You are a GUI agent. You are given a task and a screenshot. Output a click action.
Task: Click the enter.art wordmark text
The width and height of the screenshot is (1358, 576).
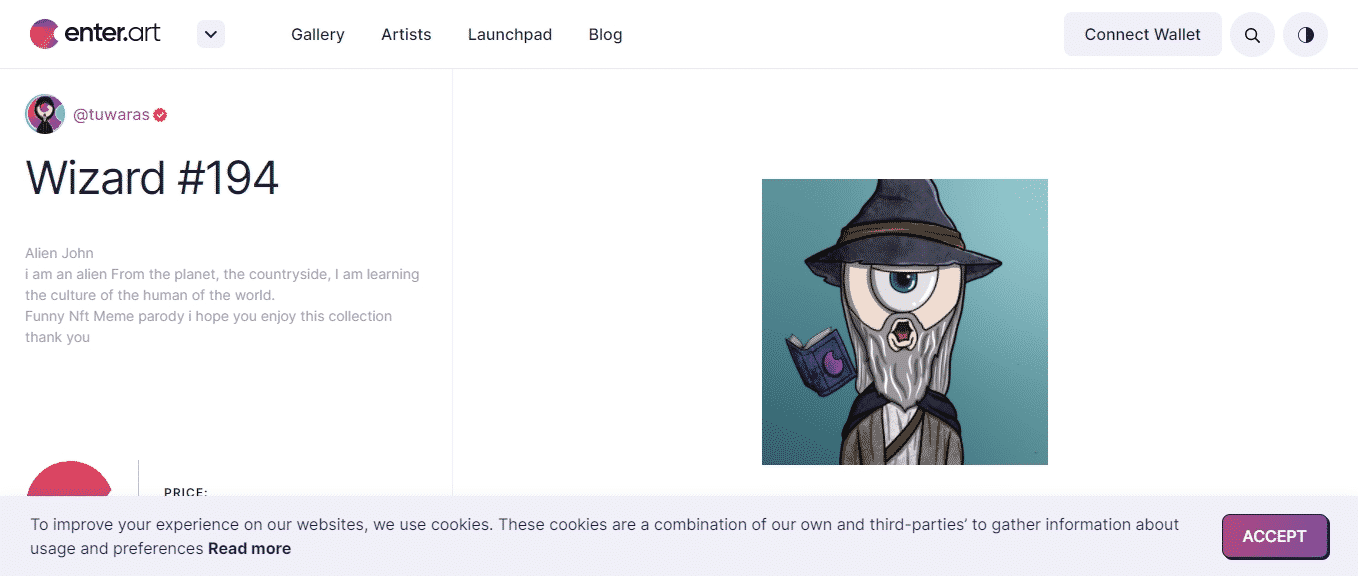pos(112,34)
